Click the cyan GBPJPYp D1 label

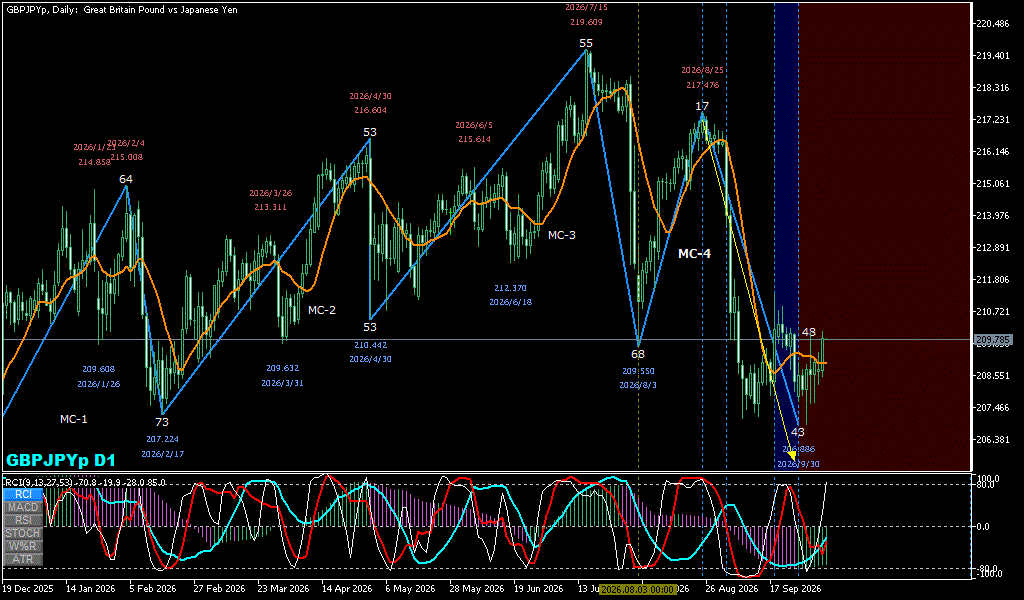click(61, 460)
